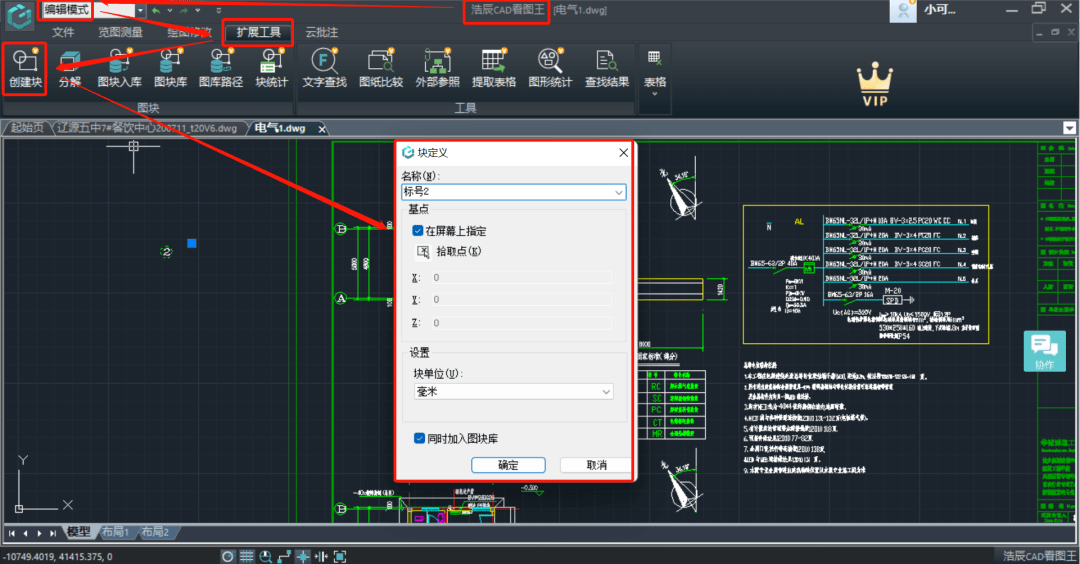
Task: Jump to last layout tab arrow
Action: coord(53,533)
